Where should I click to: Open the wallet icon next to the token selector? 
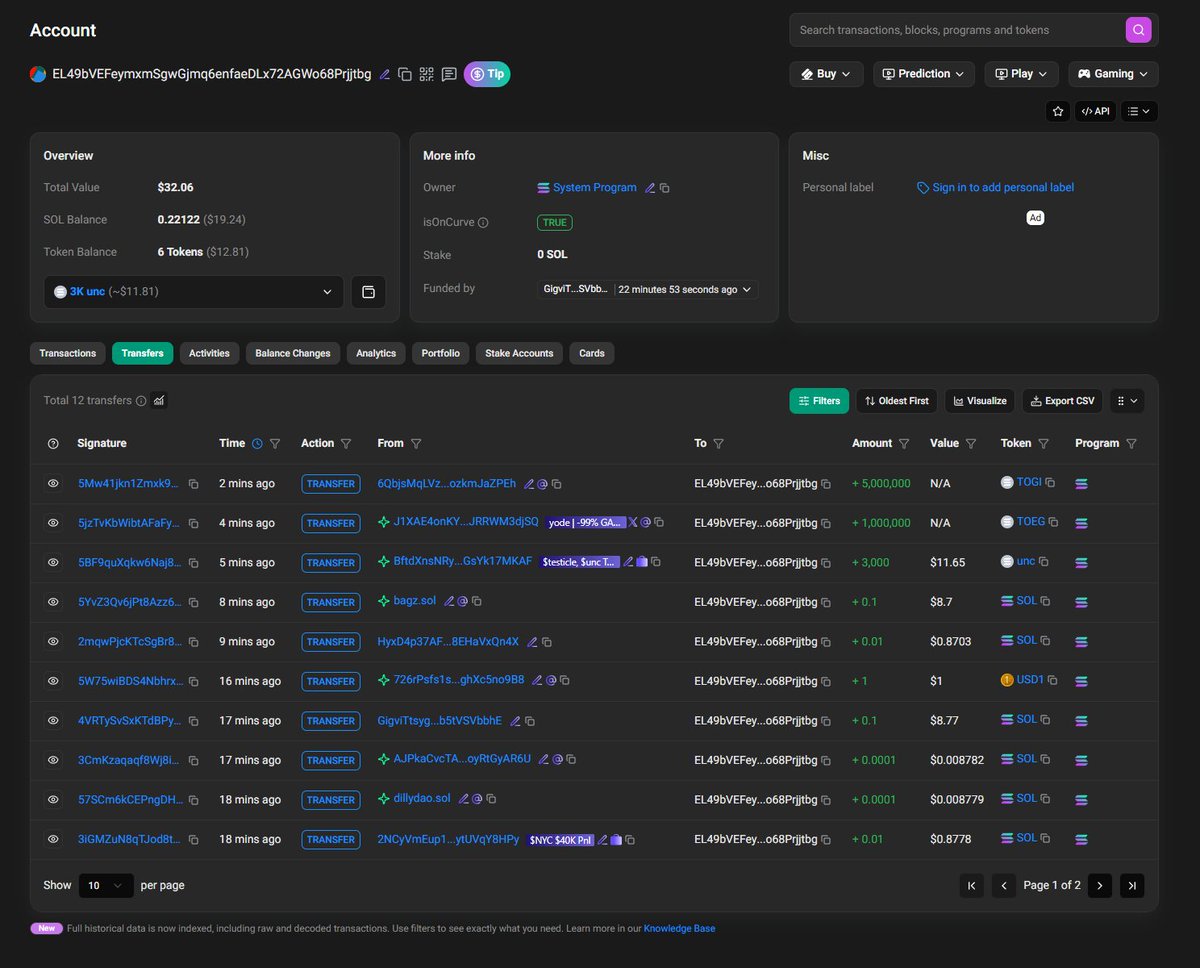pyautogui.click(x=368, y=292)
